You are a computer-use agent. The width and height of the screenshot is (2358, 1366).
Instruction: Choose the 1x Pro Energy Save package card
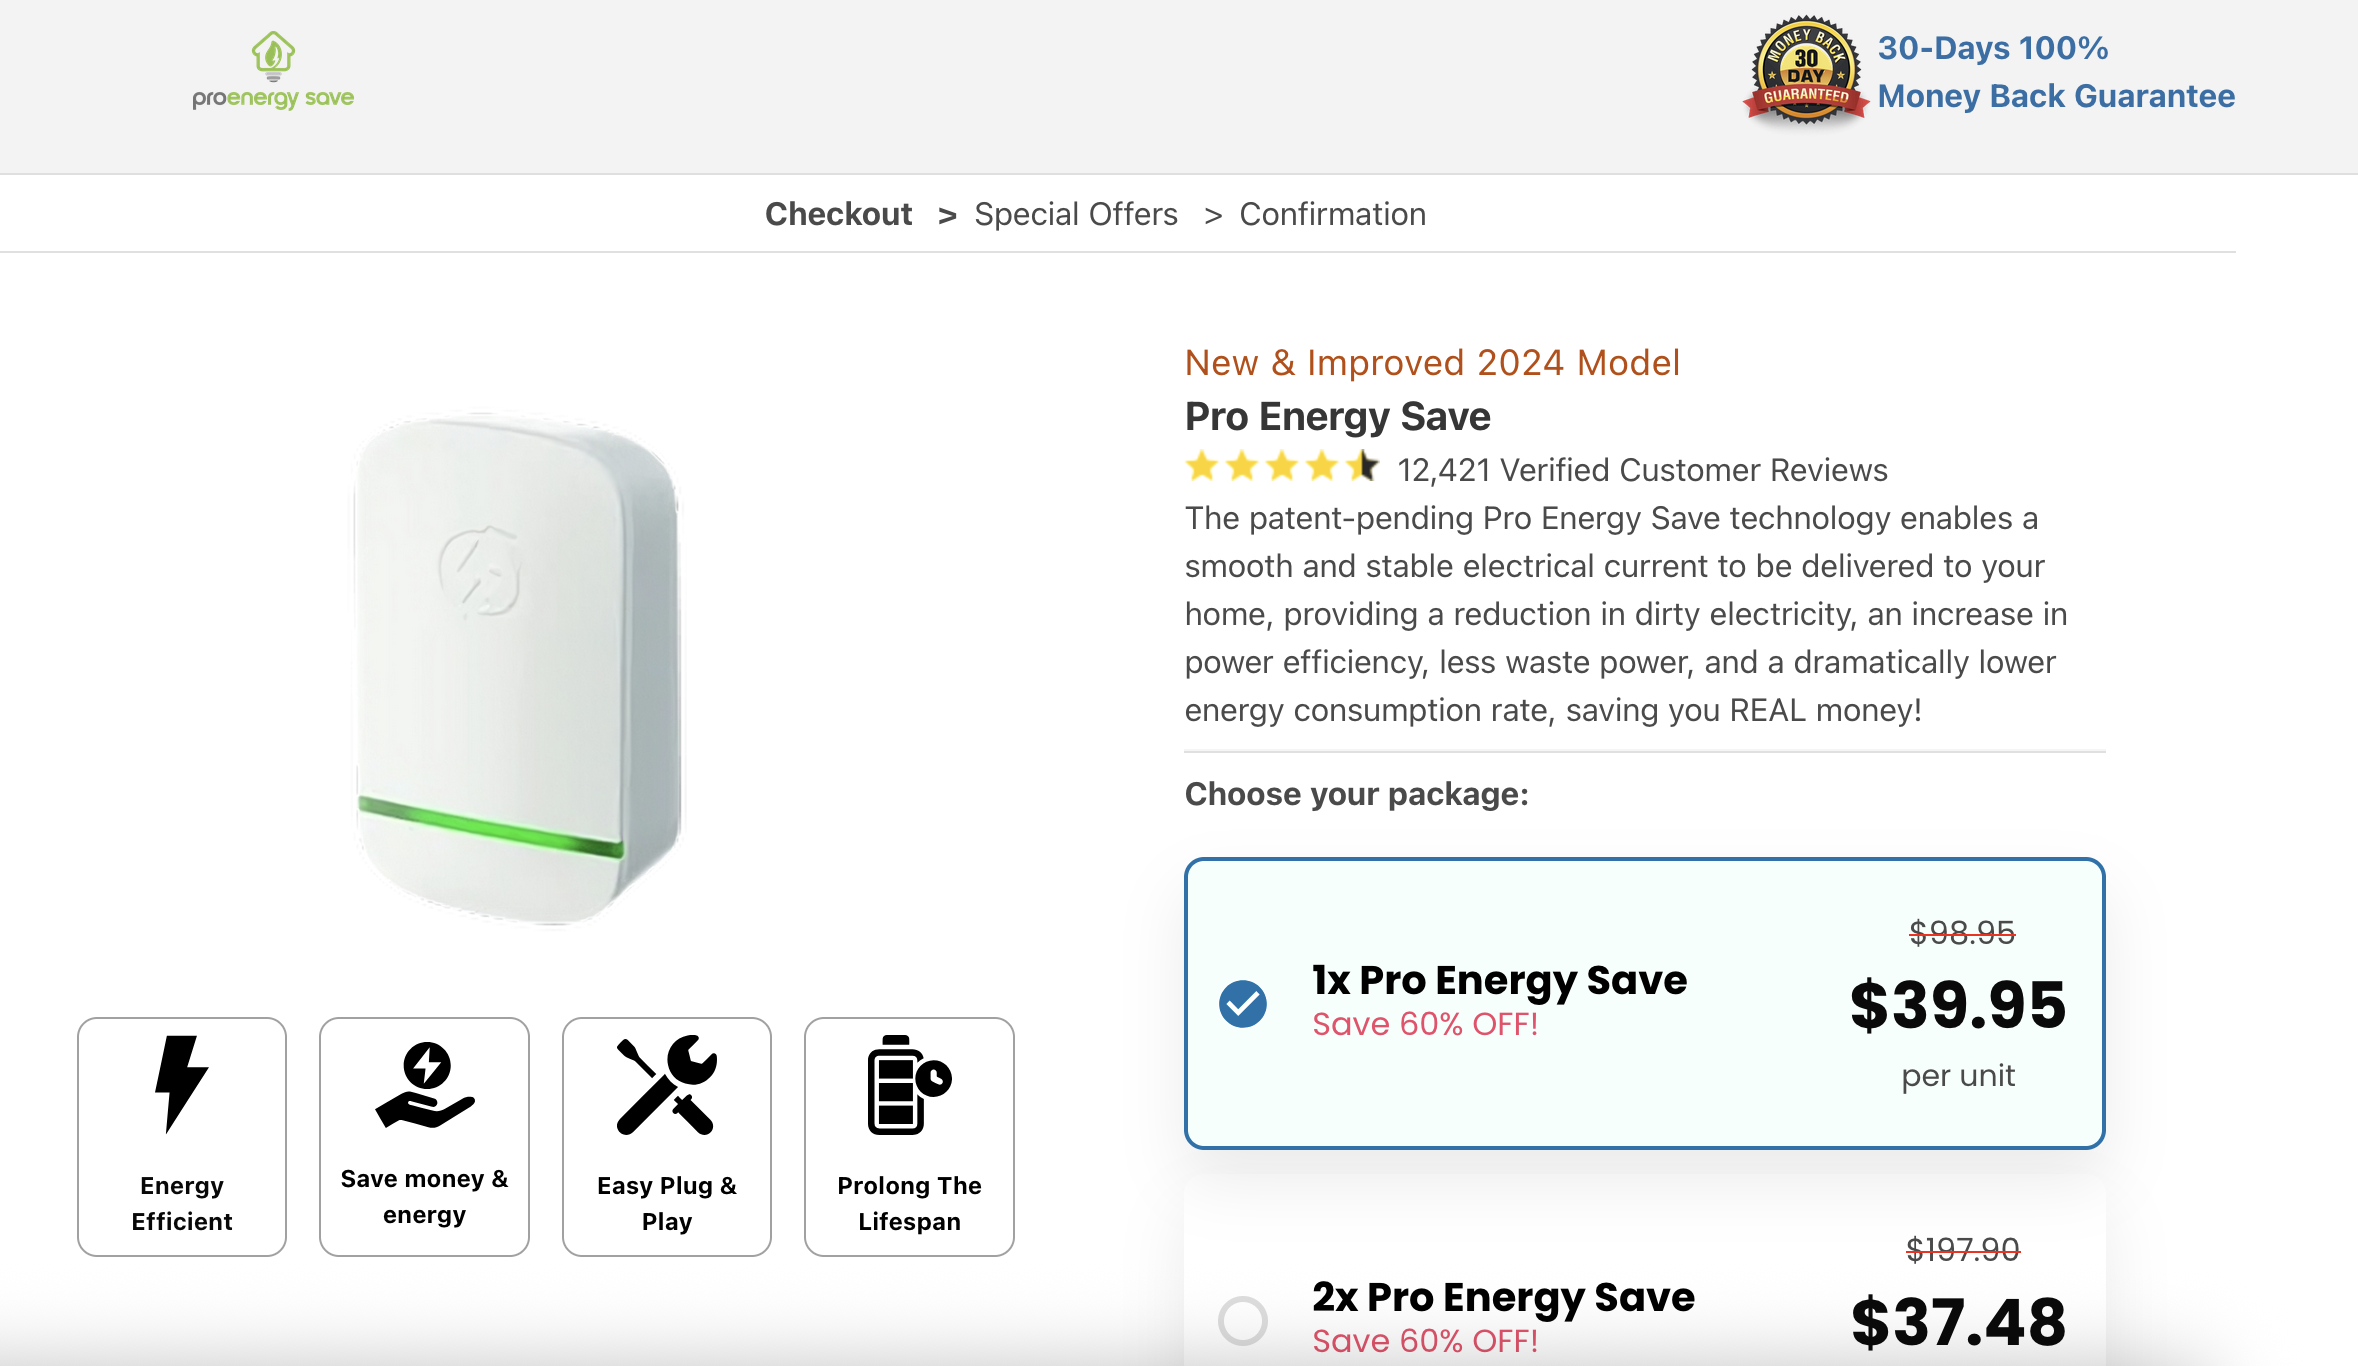pyautogui.click(x=1644, y=1003)
